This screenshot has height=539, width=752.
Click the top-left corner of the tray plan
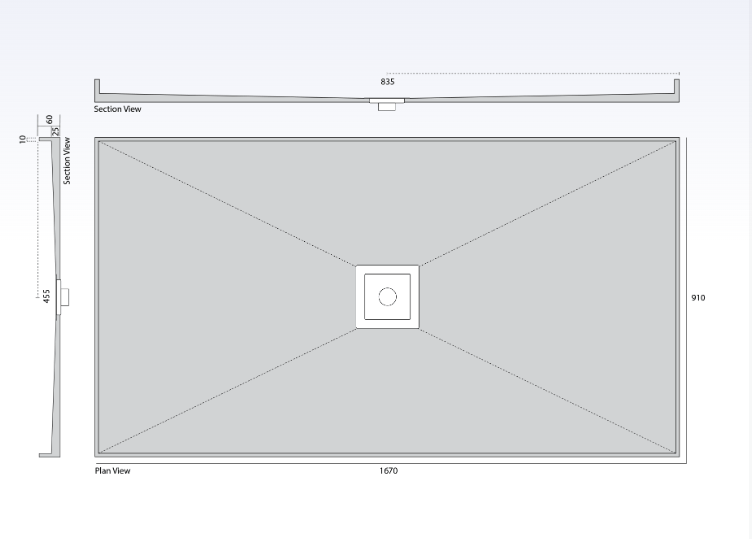click(x=97, y=139)
